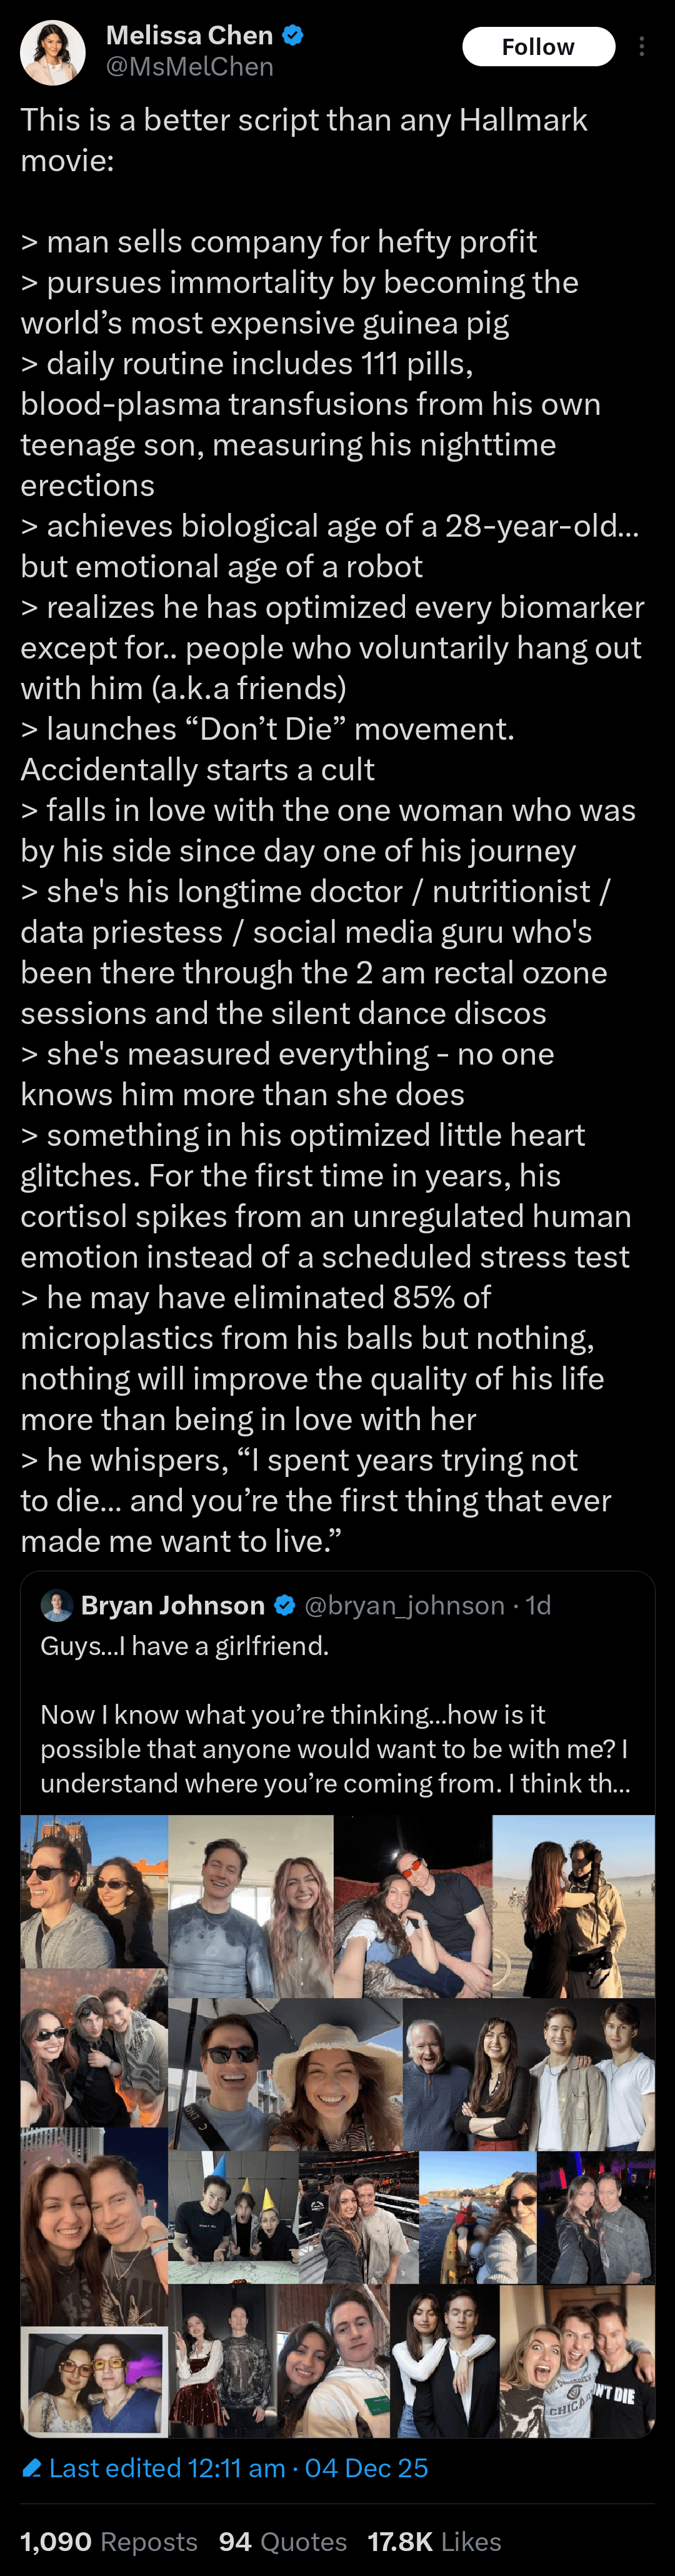
Task: View the 17.8K Likes list
Action: (x=434, y=2541)
